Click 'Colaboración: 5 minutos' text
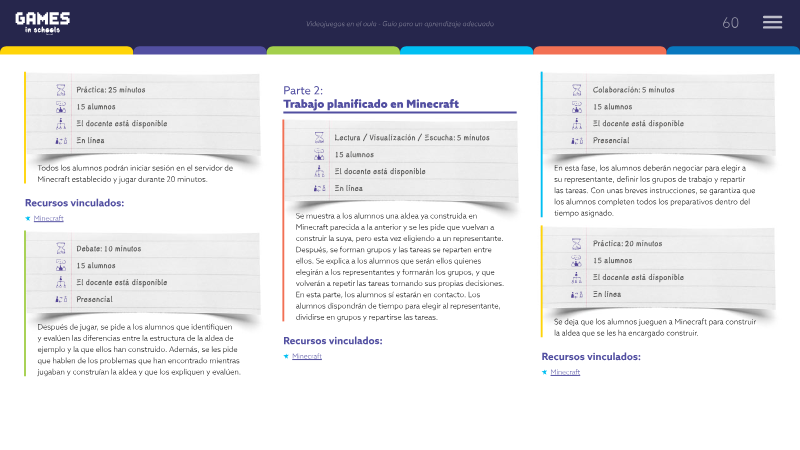The image size is (800, 450). [x=633, y=90]
